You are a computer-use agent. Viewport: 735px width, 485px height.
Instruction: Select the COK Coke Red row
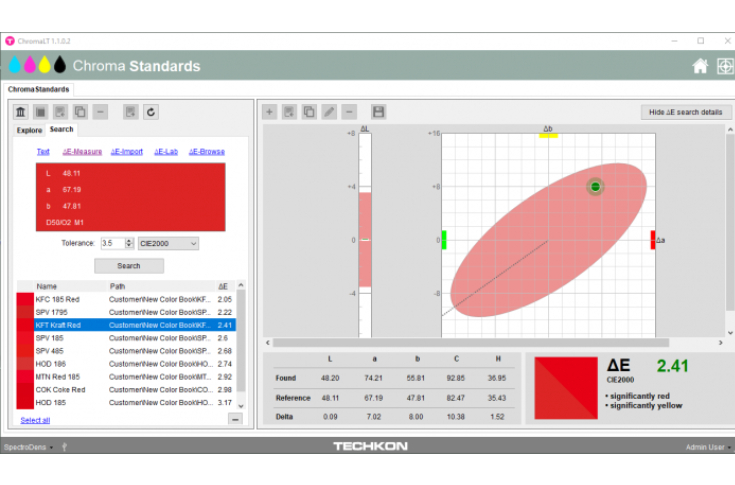click(126, 389)
